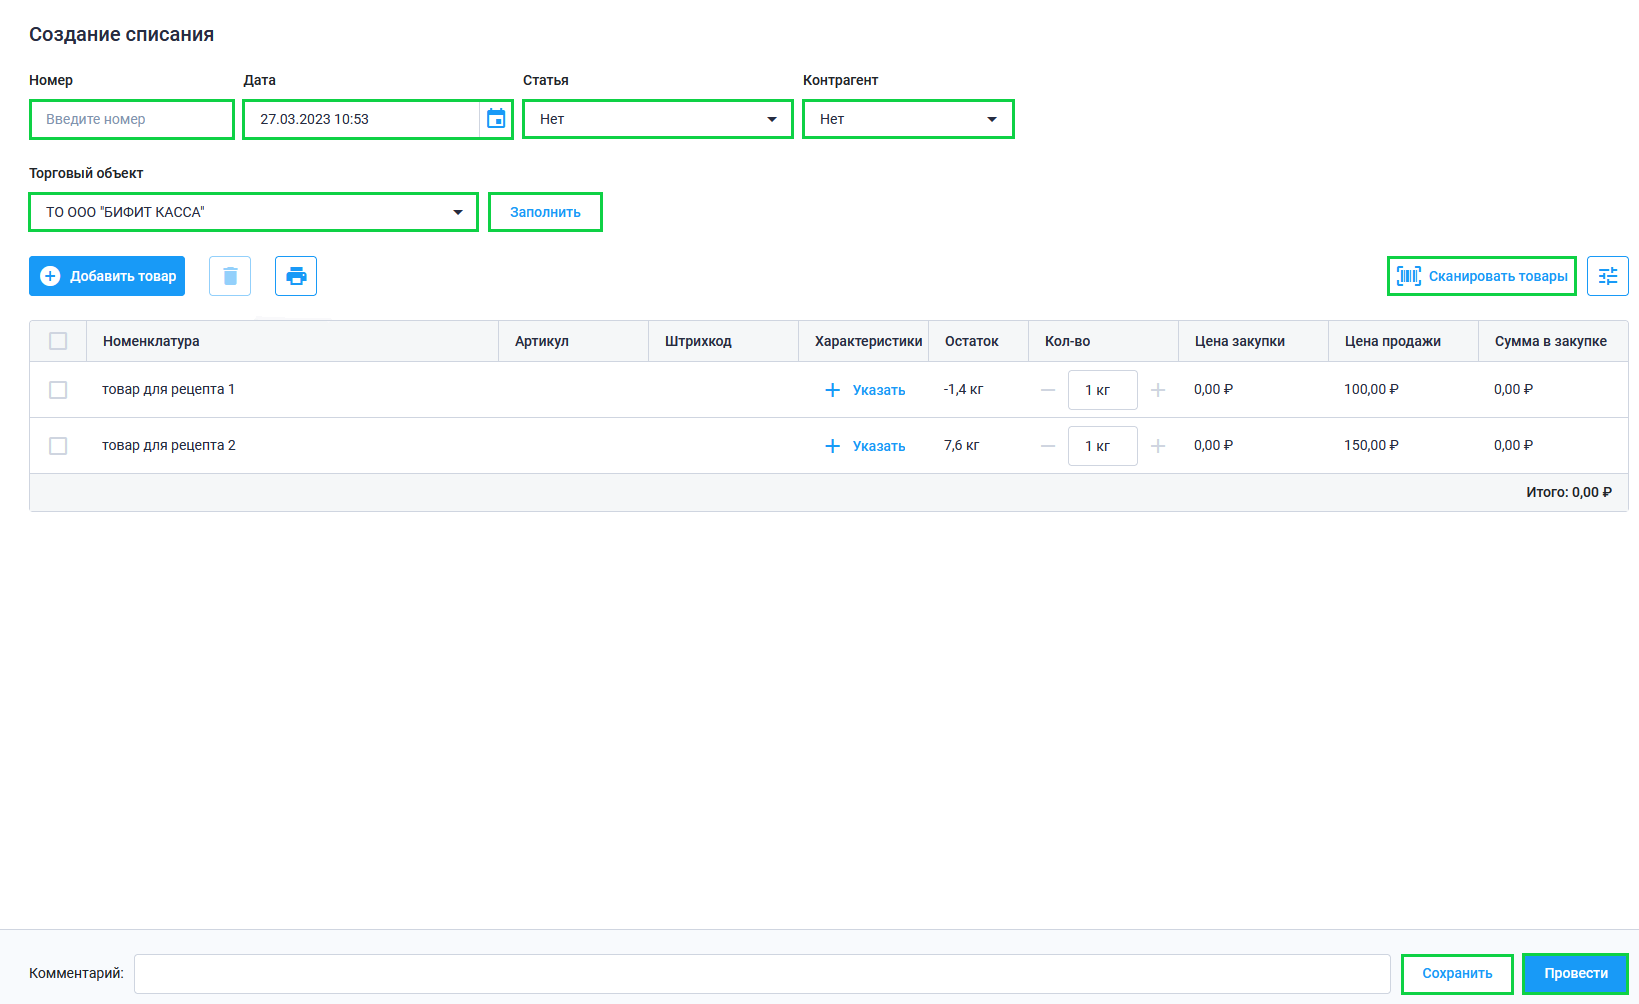The image size is (1639, 1004).
Task: Sort by Номенклатура column header
Action: 151,341
